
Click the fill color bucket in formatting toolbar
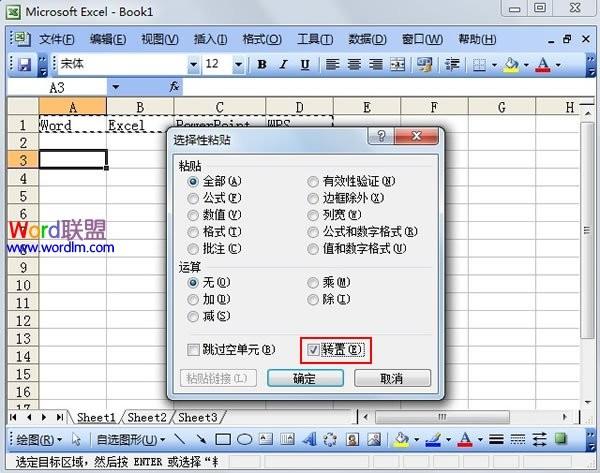[x=511, y=64]
